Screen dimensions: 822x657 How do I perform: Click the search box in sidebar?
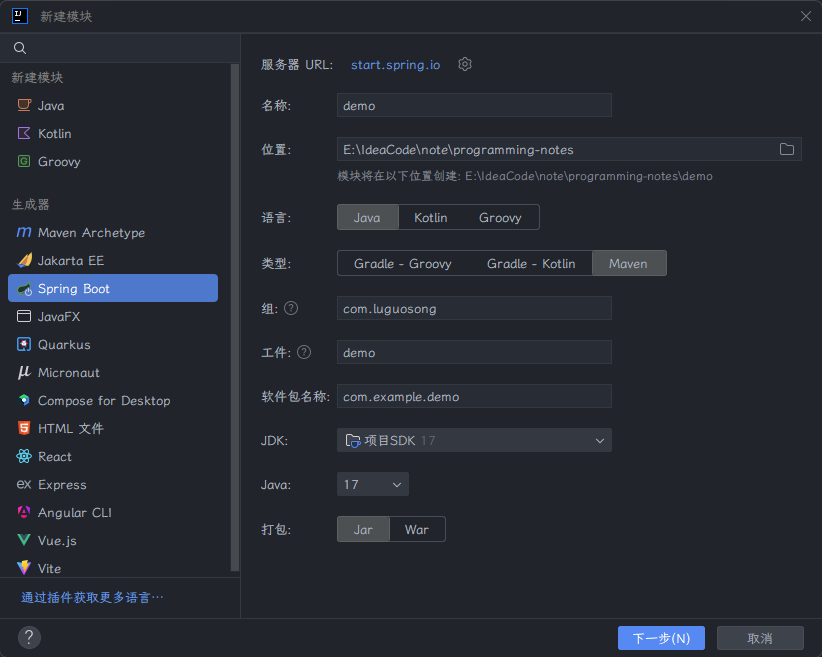tap(120, 48)
